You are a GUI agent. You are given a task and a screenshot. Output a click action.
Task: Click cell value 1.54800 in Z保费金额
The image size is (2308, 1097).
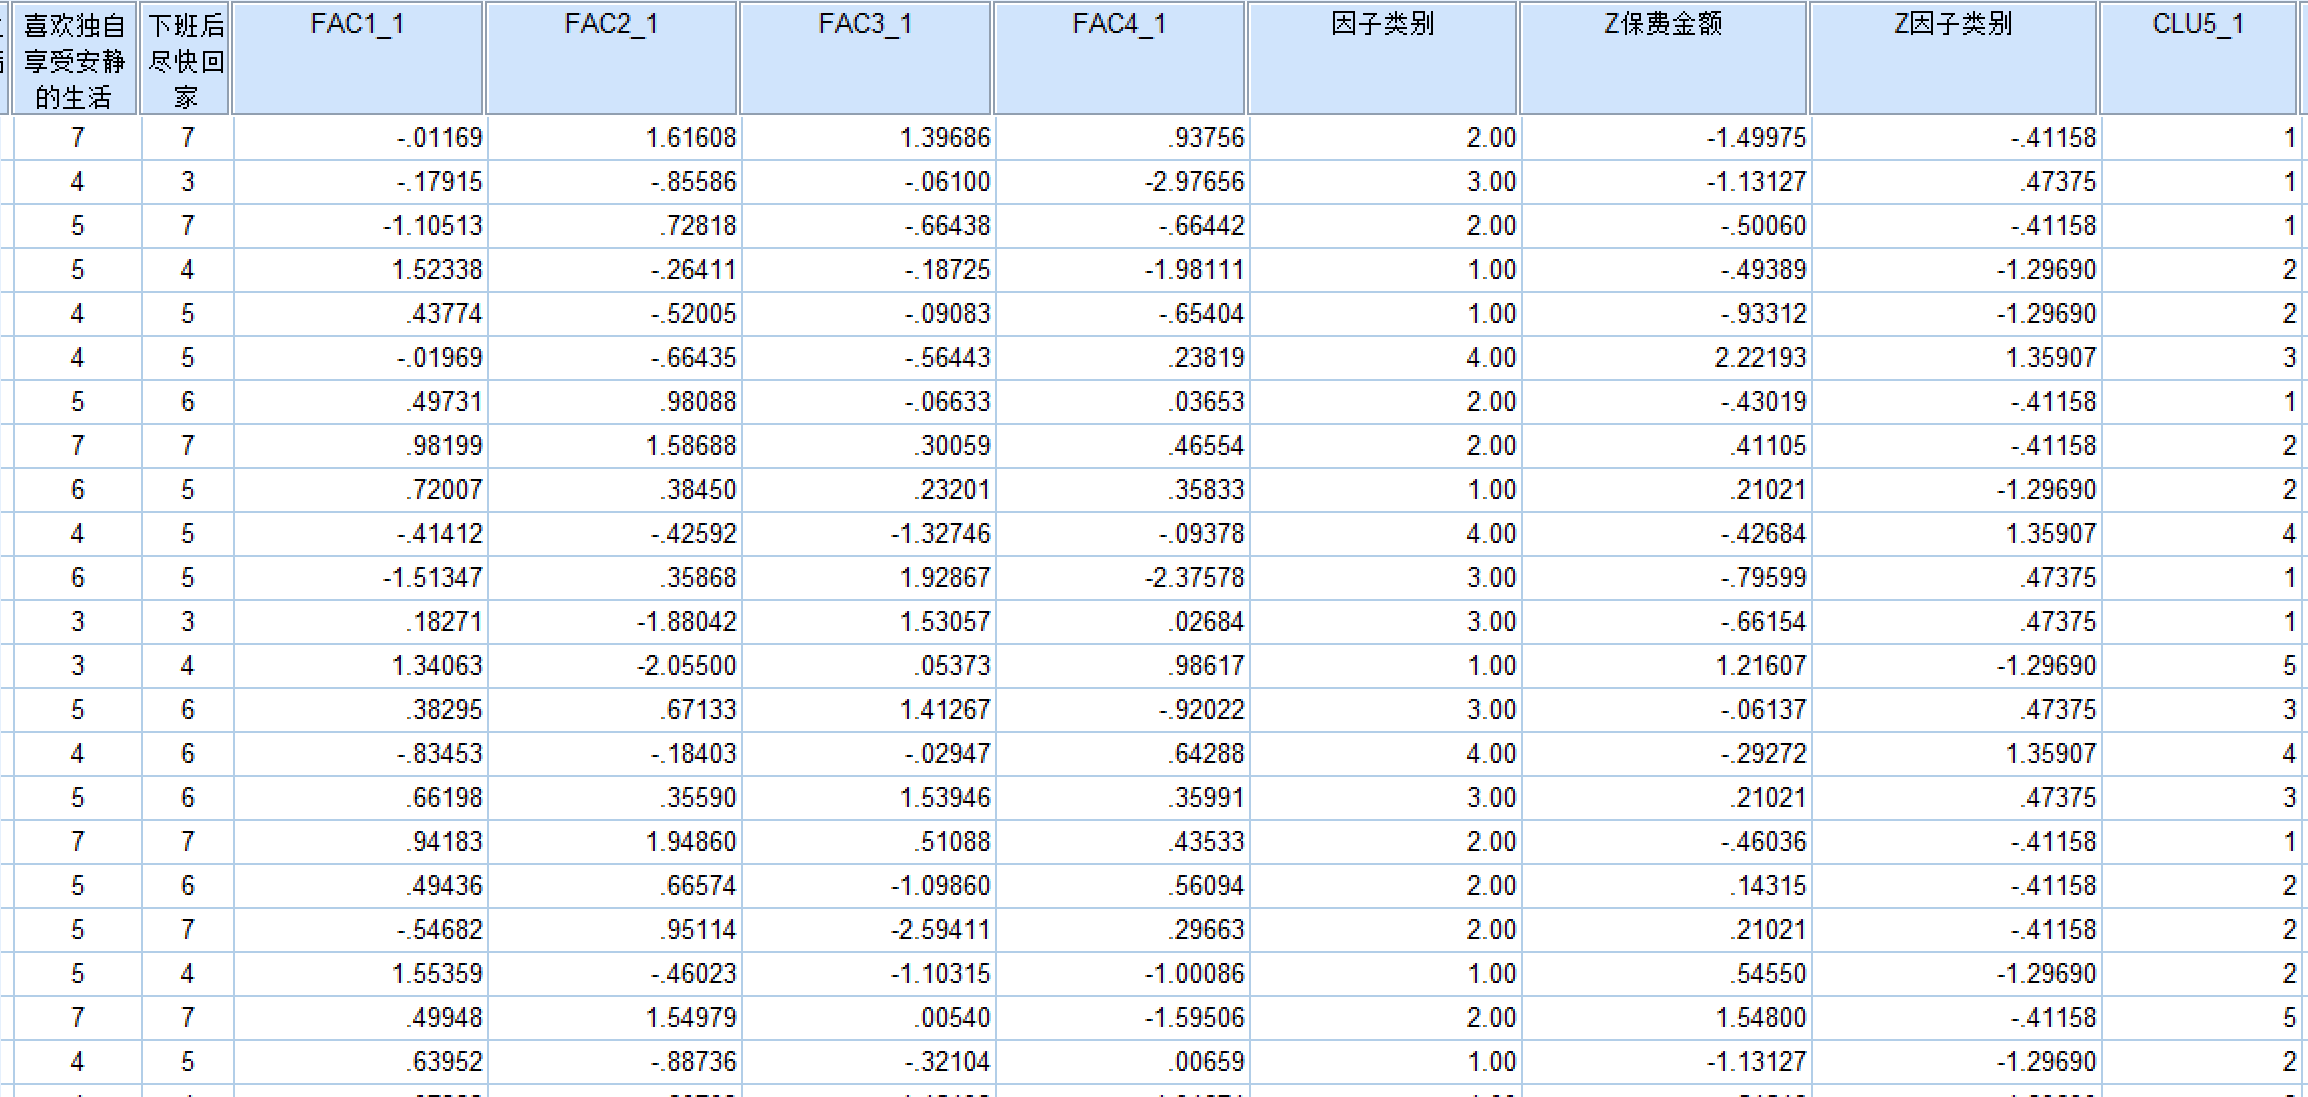coord(1665,1018)
